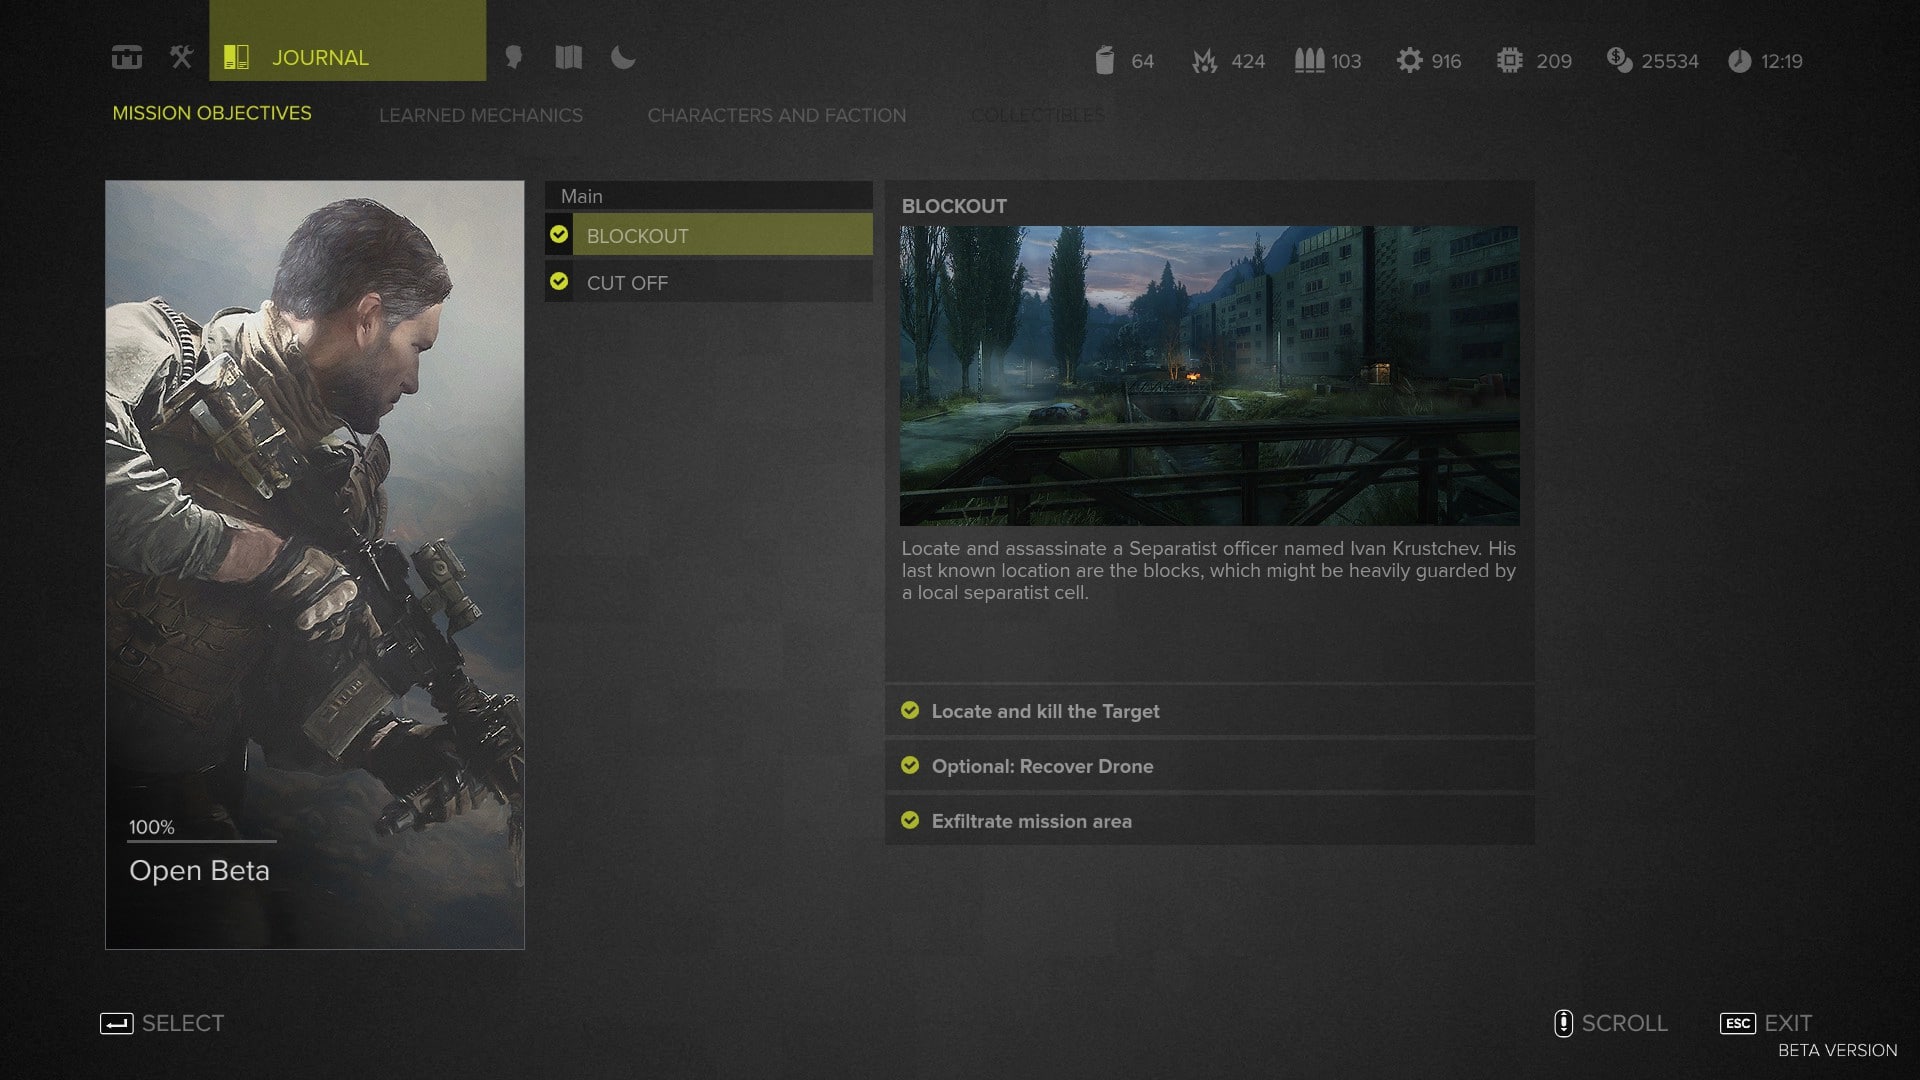Image resolution: width=1920 pixels, height=1080 pixels.
Task: Open Characters and Faction tab
Action: point(776,115)
